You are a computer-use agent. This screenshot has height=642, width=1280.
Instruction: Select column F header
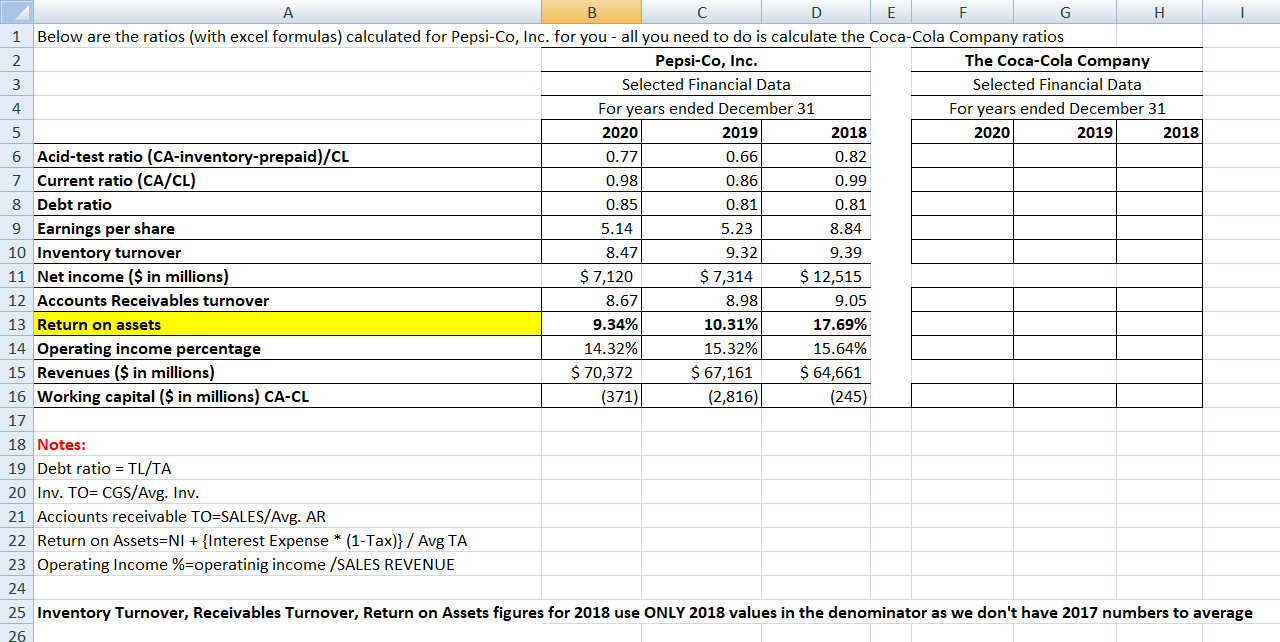(x=962, y=12)
